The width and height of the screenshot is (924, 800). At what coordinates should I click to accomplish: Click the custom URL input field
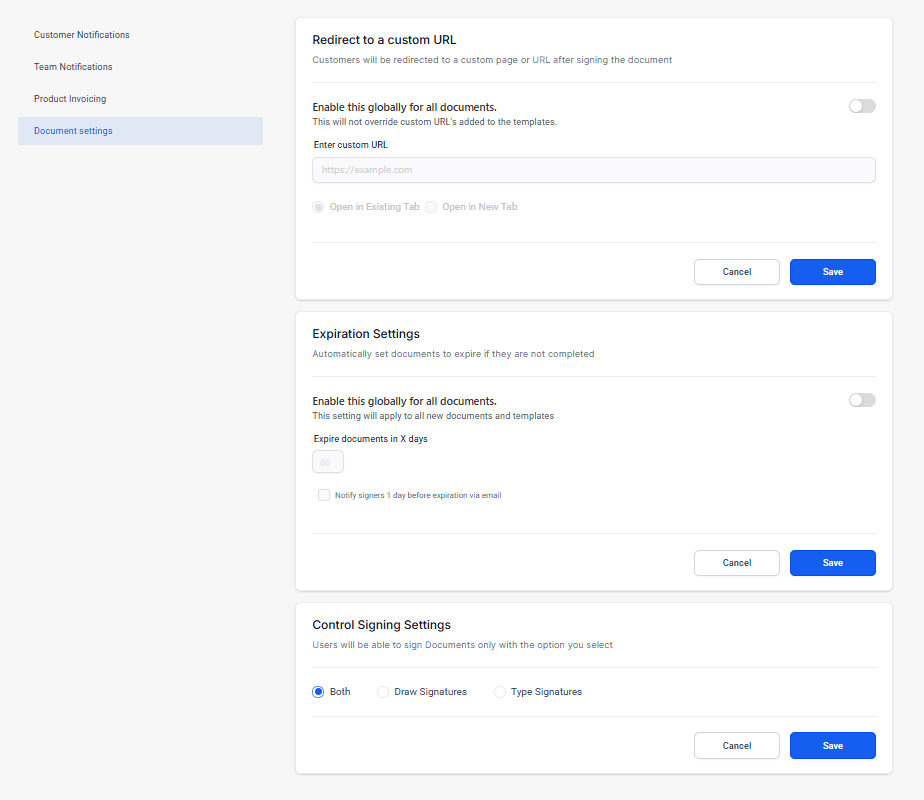coord(593,170)
